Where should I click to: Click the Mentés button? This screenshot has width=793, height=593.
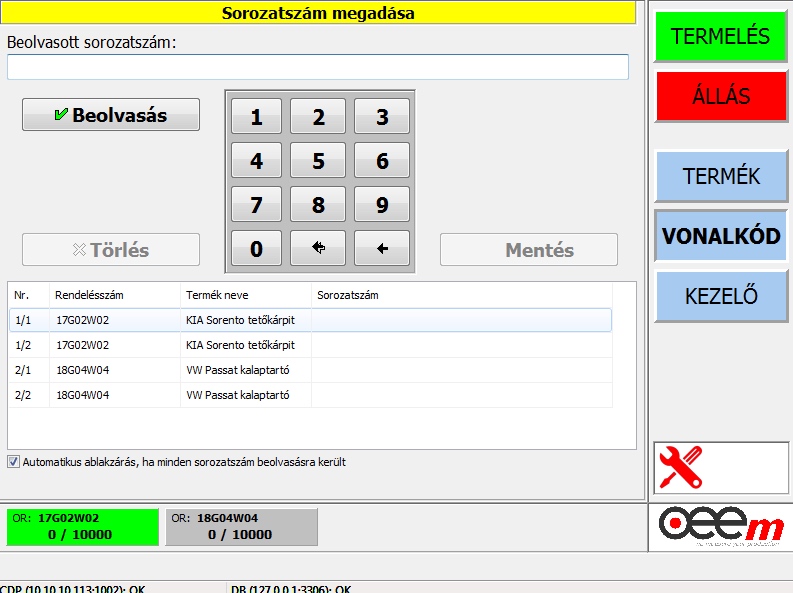[528, 250]
